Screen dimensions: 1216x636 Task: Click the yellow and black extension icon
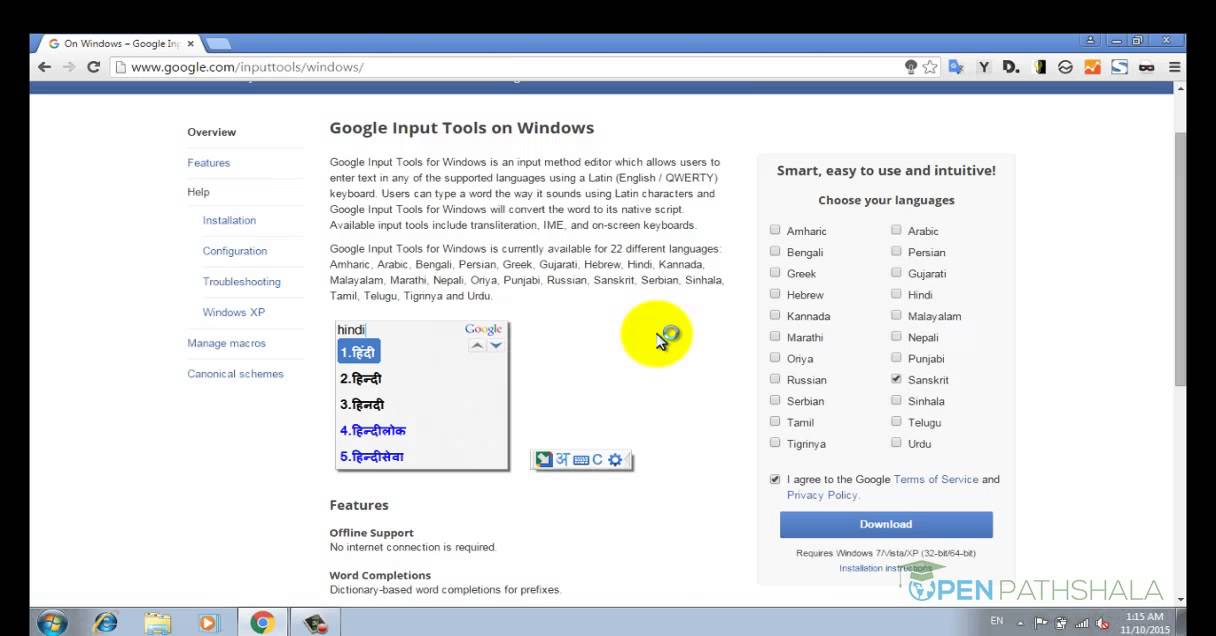pyautogui.click(x=1039, y=67)
